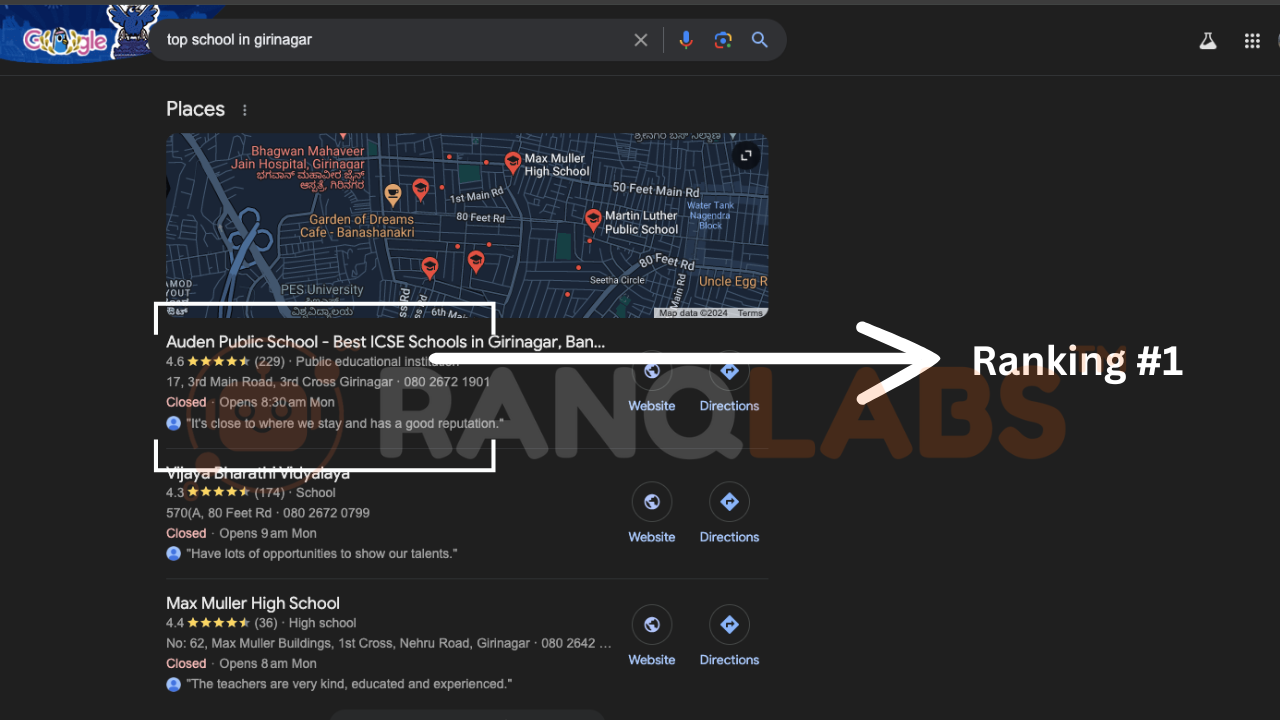Click inside the search query field

tap(390, 40)
